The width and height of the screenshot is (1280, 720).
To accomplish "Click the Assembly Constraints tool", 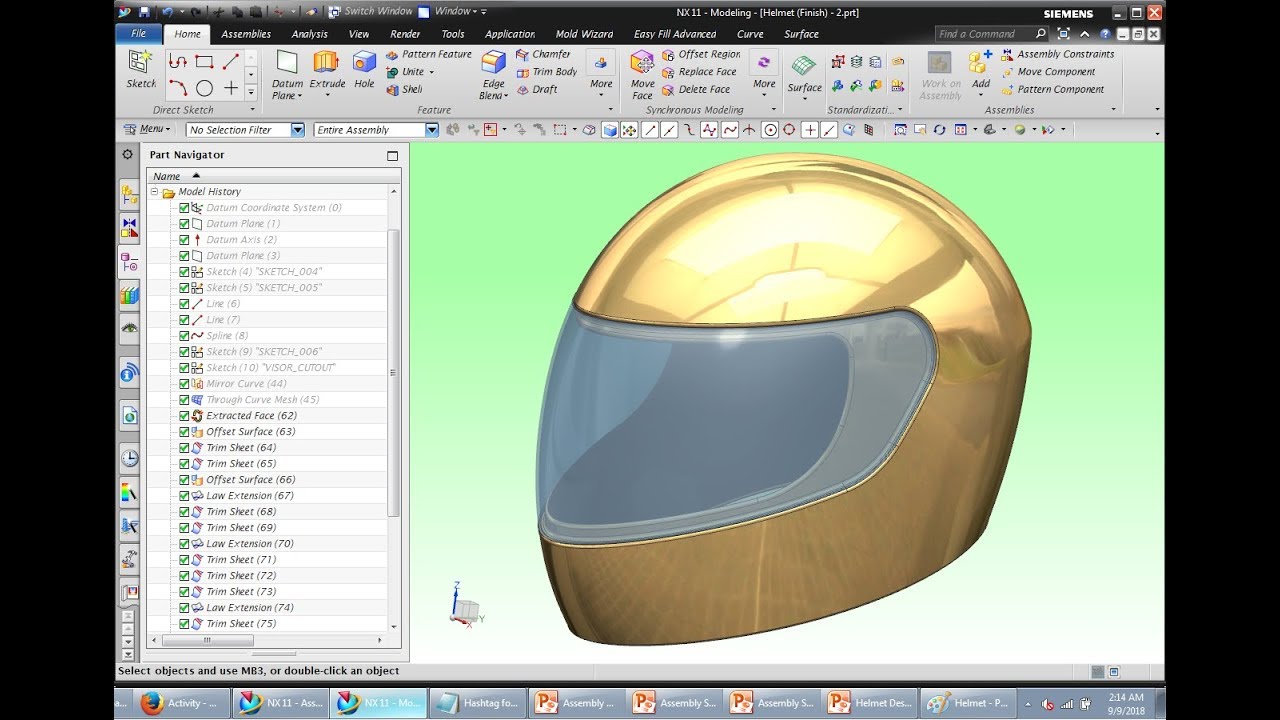I will (1057, 55).
